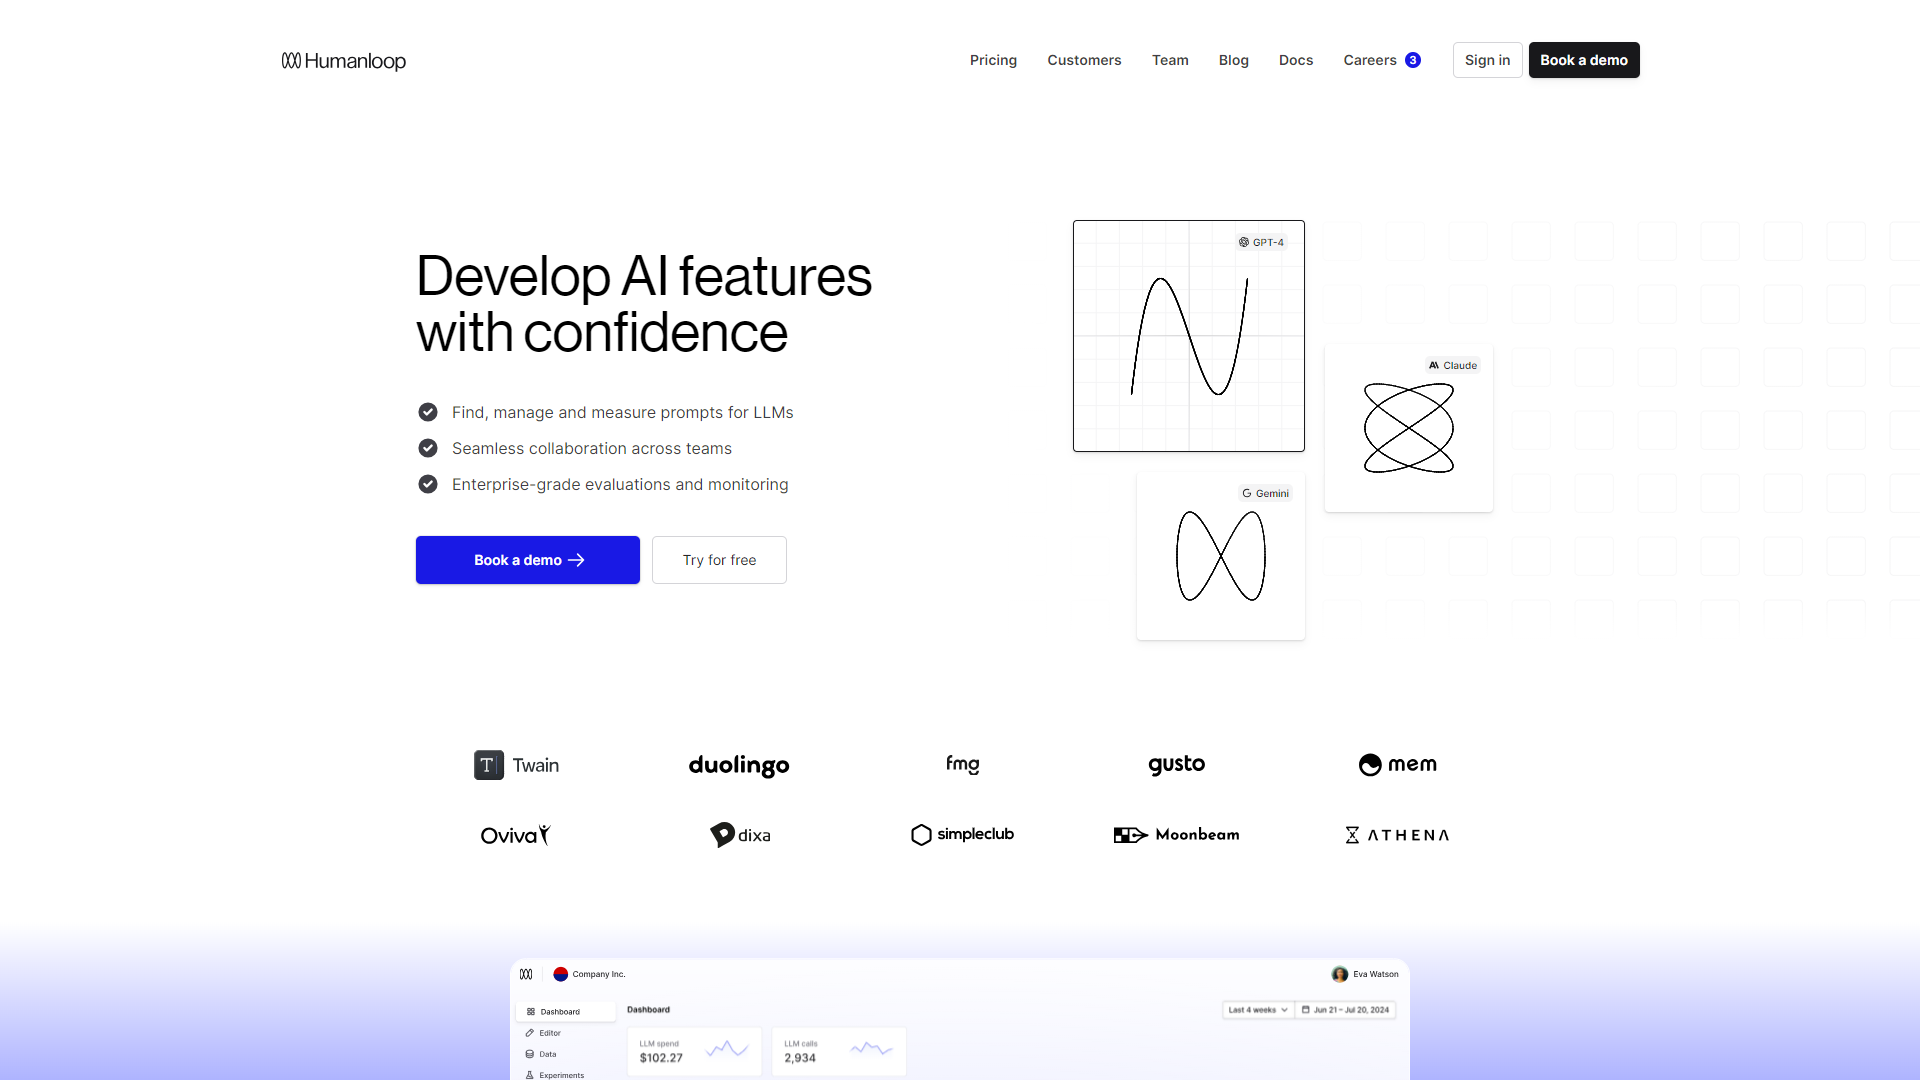This screenshot has width=1920, height=1080.
Task: Select the Blog menu item
Action: coord(1233,59)
